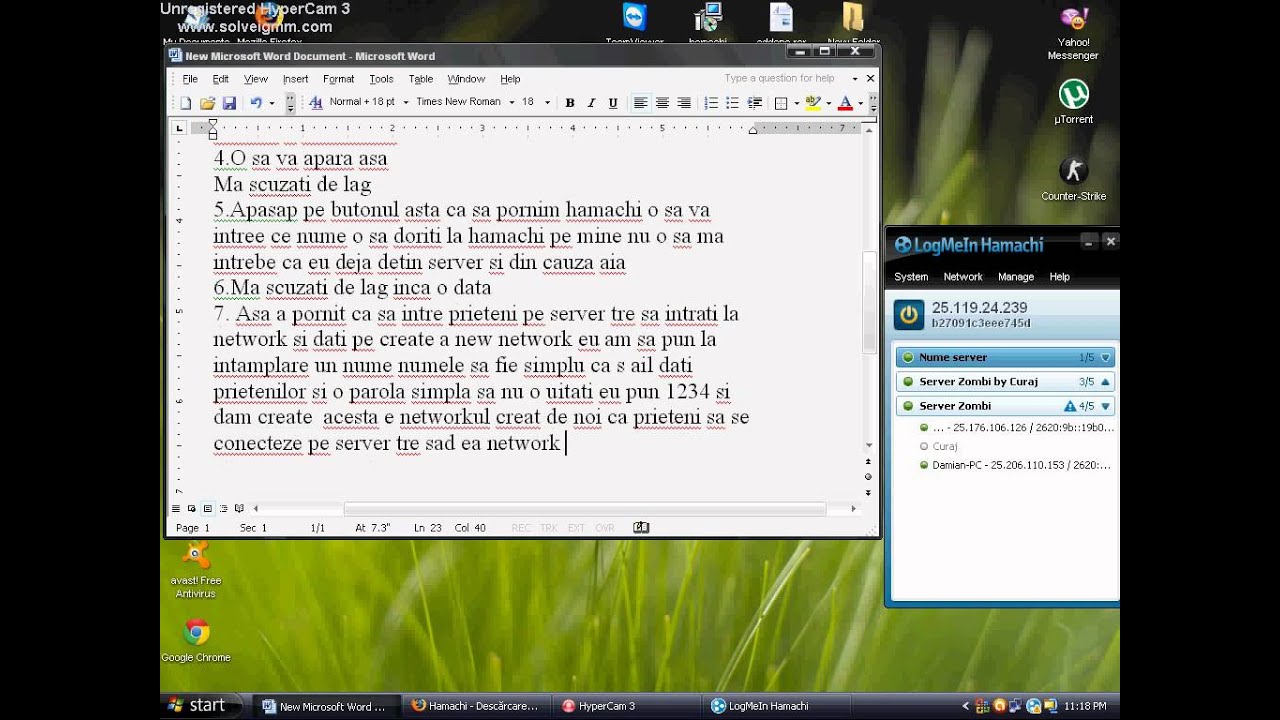Expand Server Zombi by Curaj network
This screenshot has width=1280, height=720.
tap(1105, 381)
